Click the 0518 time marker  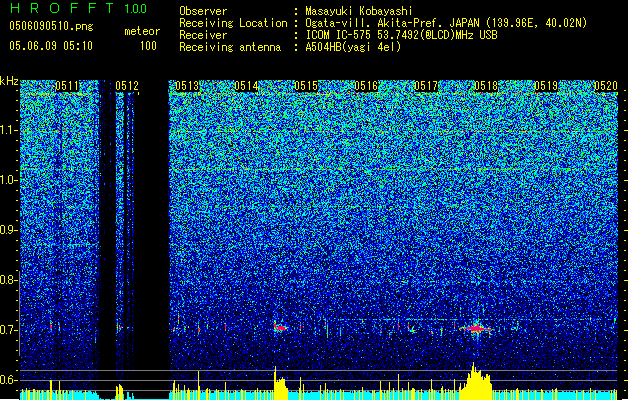(x=486, y=86)
